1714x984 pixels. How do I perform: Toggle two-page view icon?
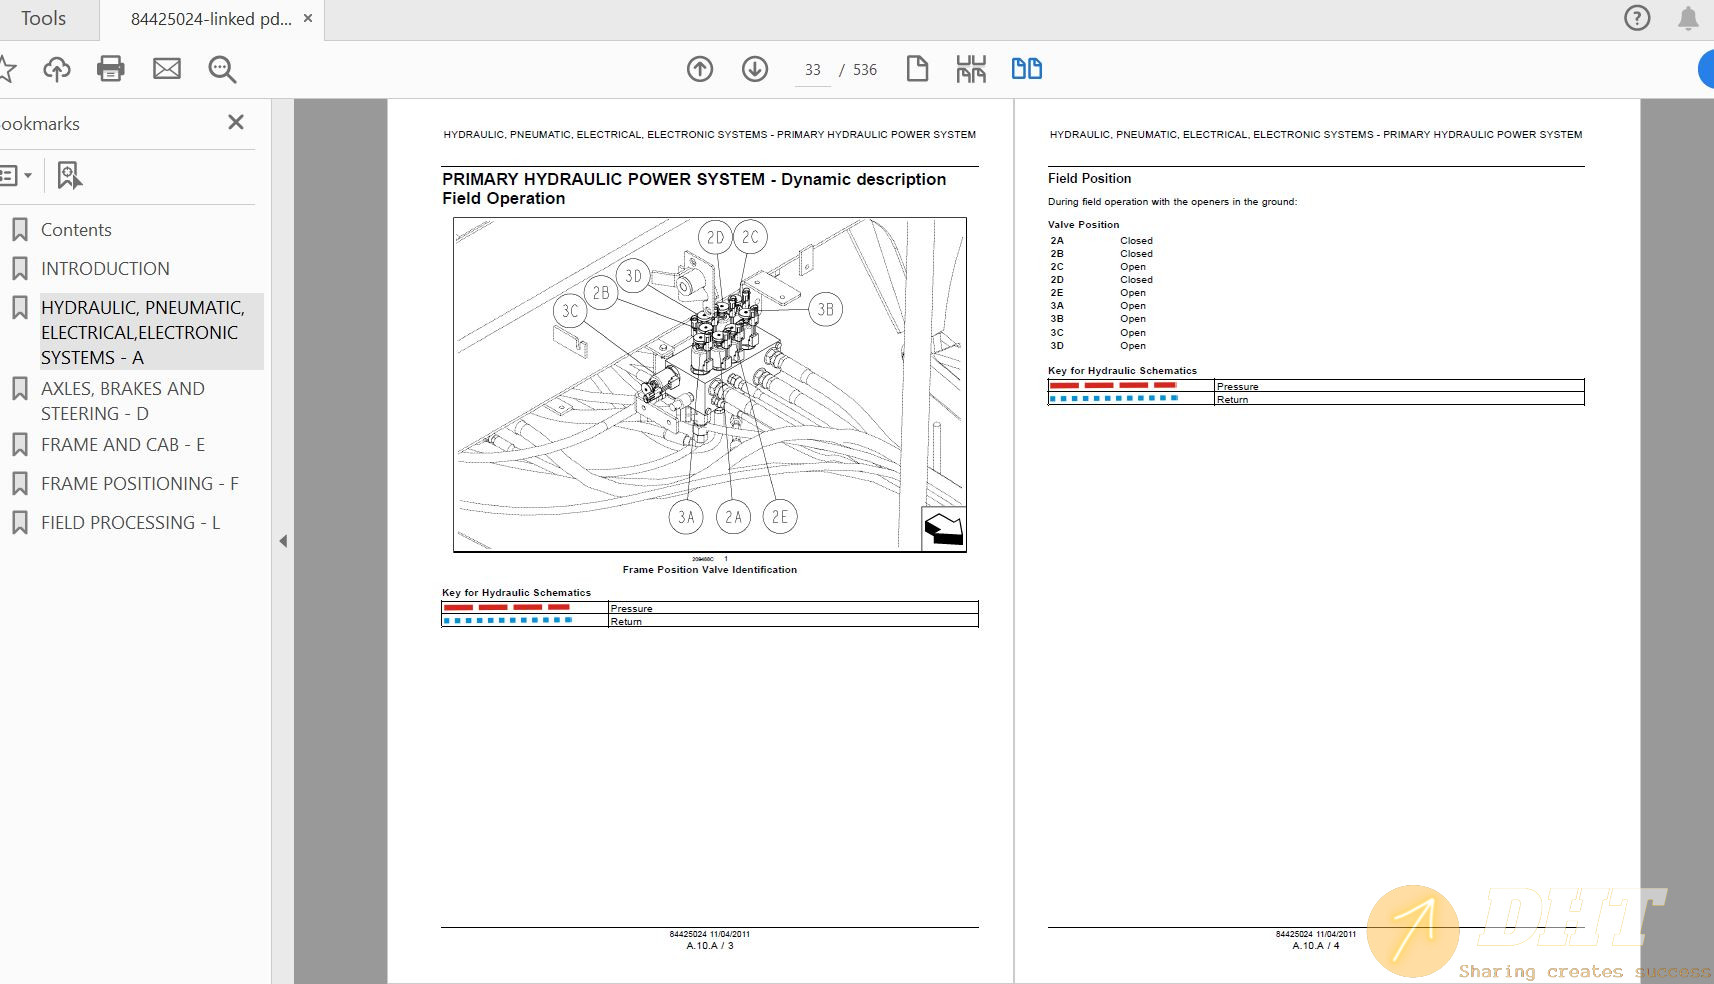1027,68
